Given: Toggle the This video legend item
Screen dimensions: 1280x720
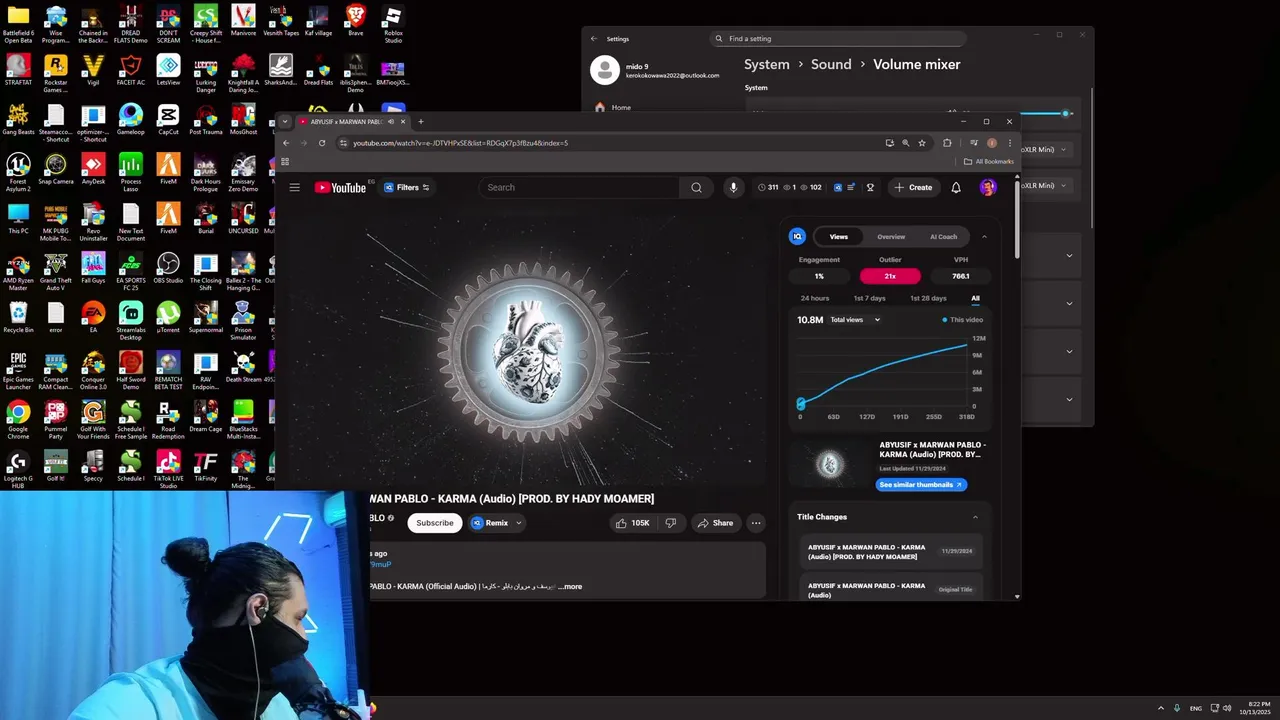Looking at the screenshot, I should [x=963, y=320].
